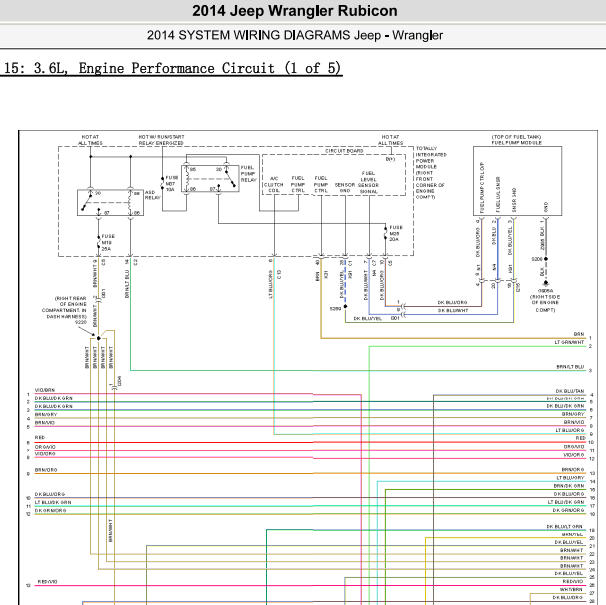606x605 pixels.
Task: Click the 'Engine Performance Circuit (1 of 5)' heading
Action: (210, 68)
